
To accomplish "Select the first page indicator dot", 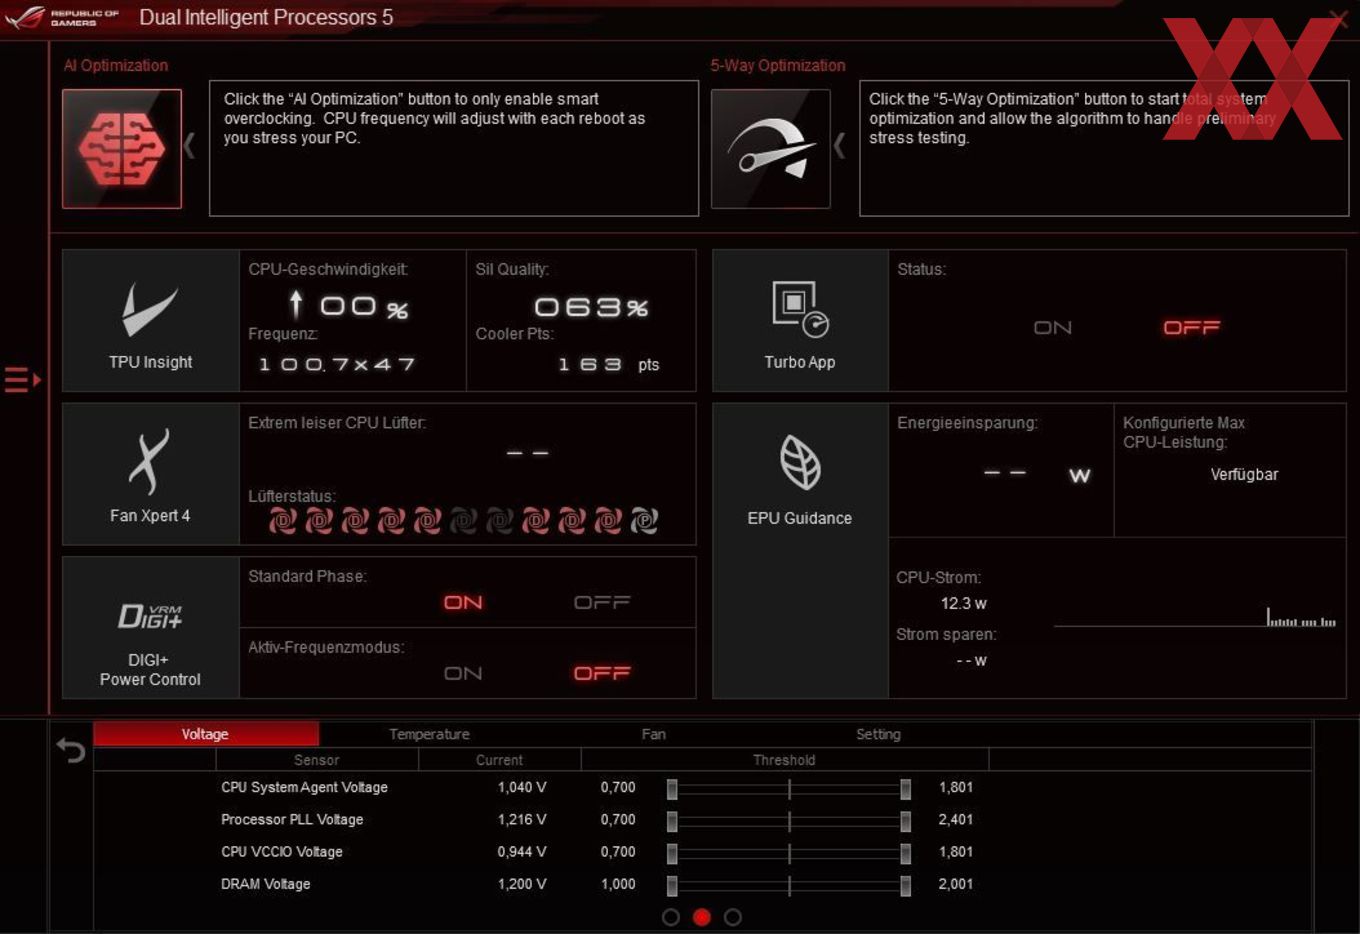I will click(671, 917).
